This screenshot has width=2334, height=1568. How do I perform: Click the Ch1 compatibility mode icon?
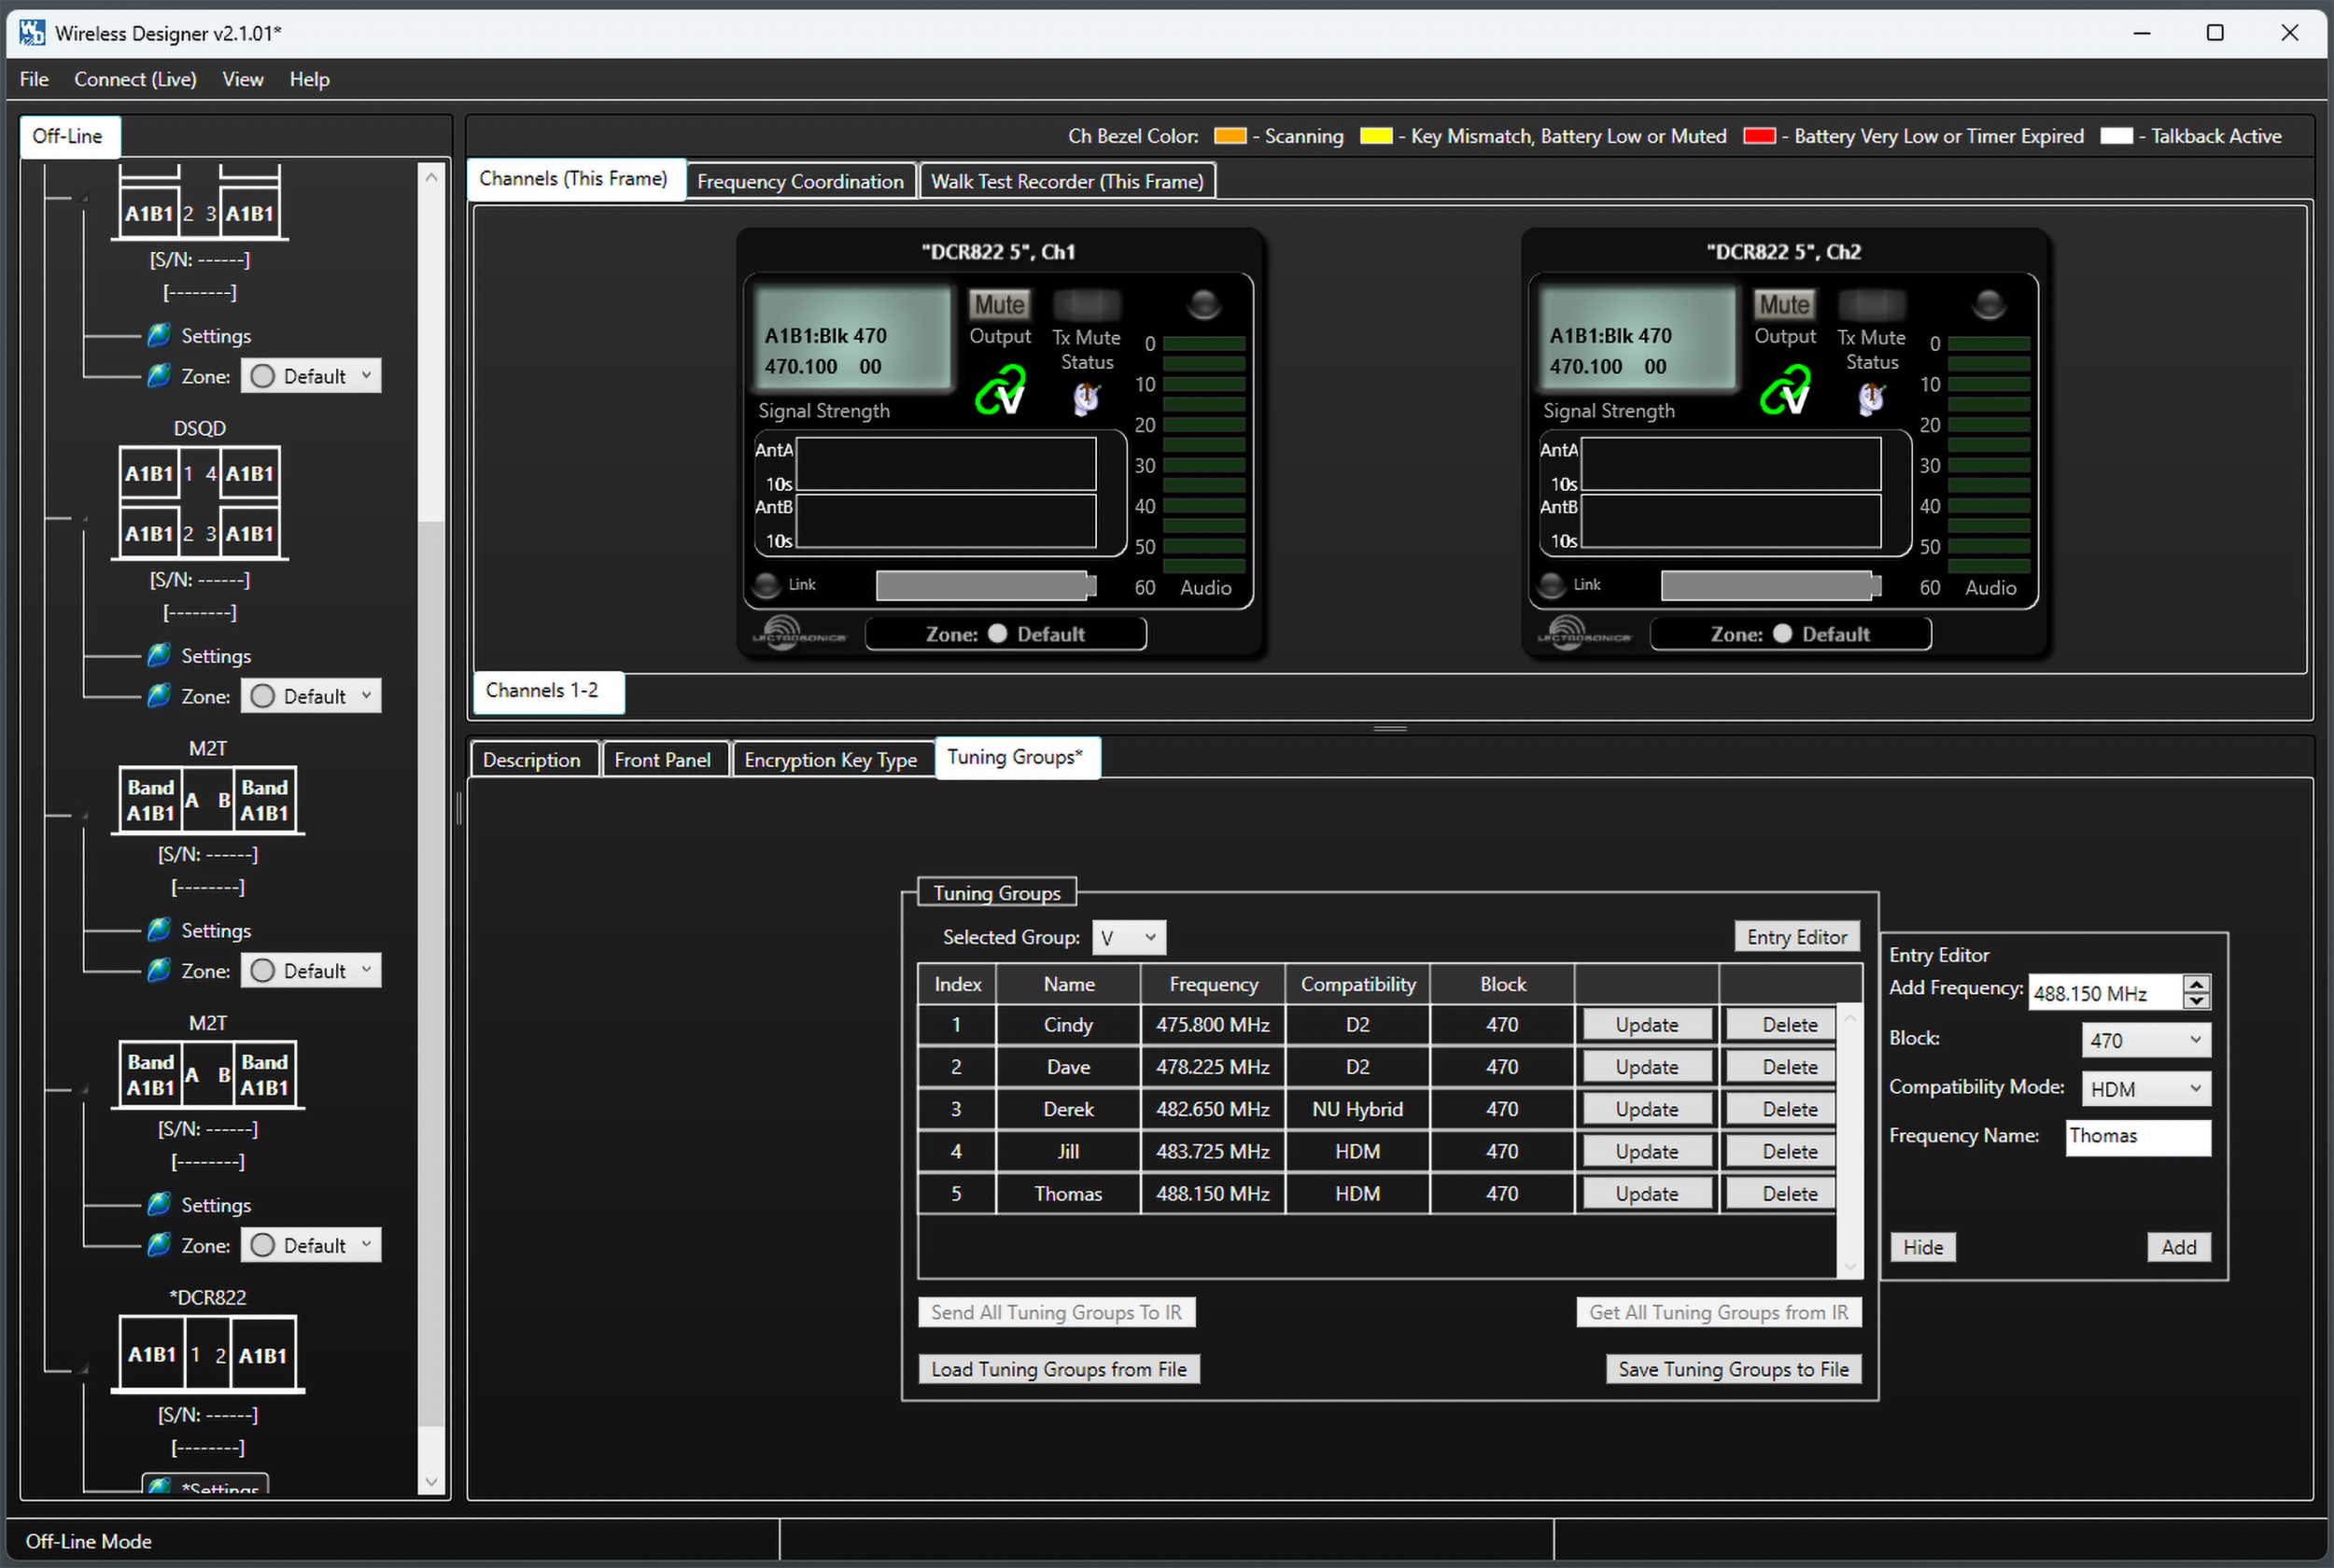(x=1001, y=392)
